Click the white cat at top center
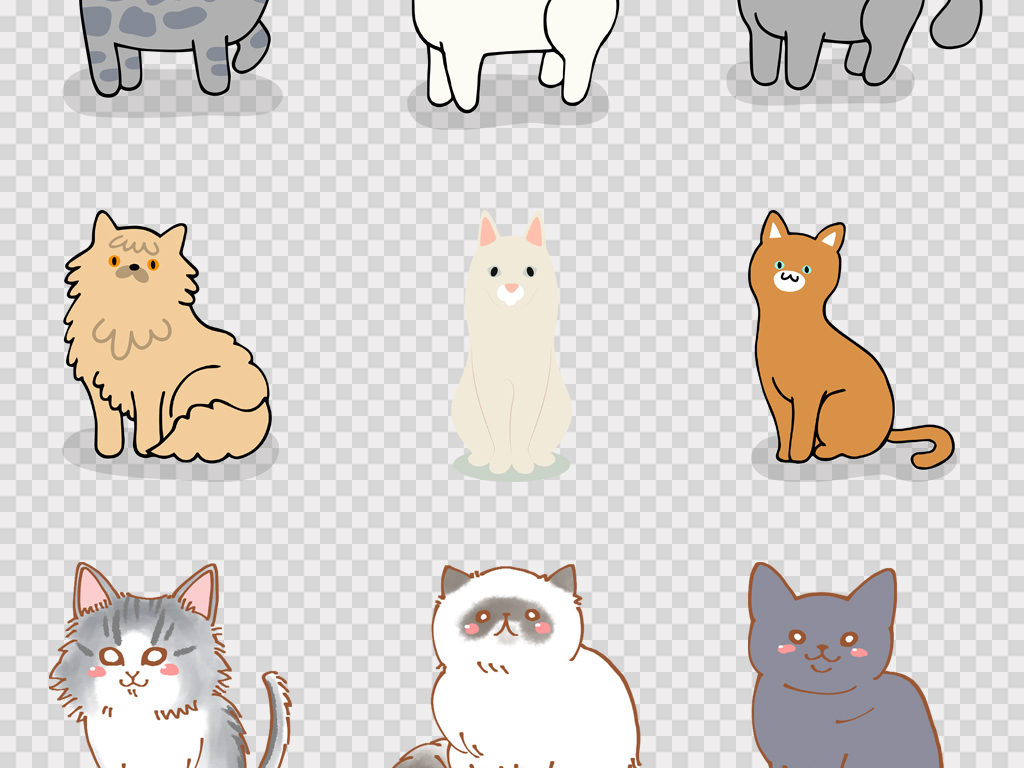Screen dimensions: 1024x768 coord(510,30)
